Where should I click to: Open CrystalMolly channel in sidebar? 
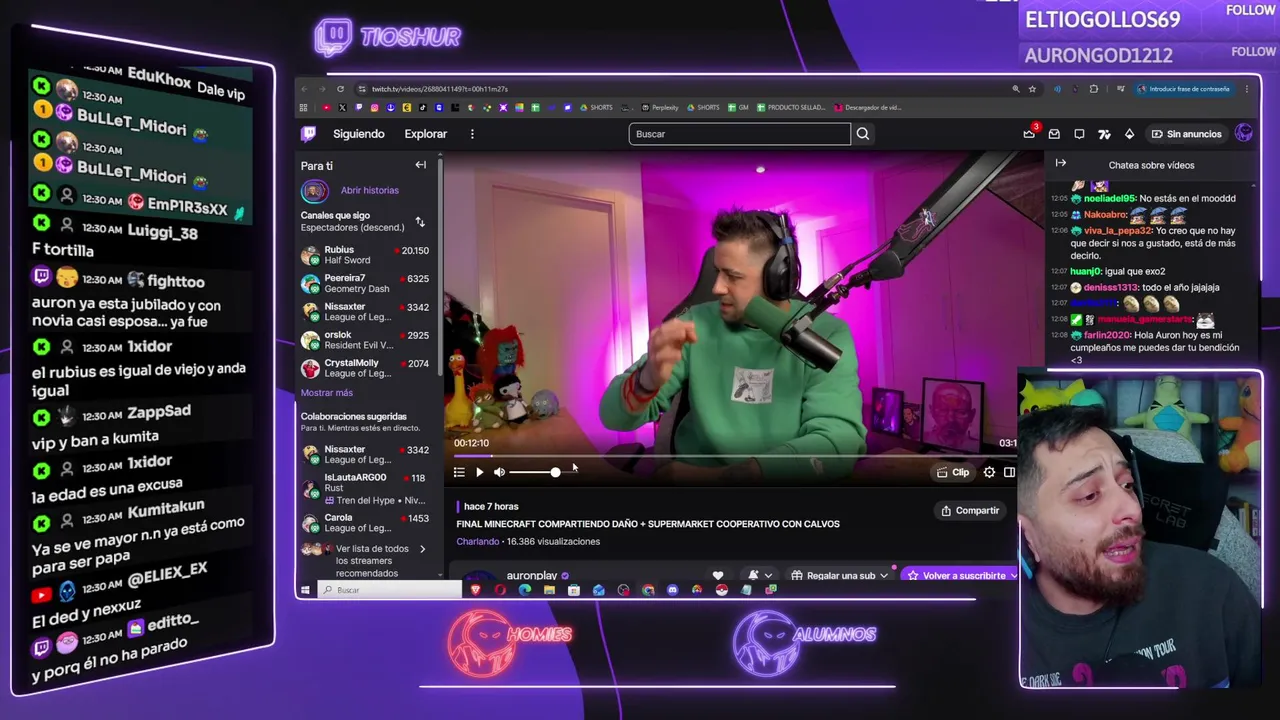[x=365, y=368]
